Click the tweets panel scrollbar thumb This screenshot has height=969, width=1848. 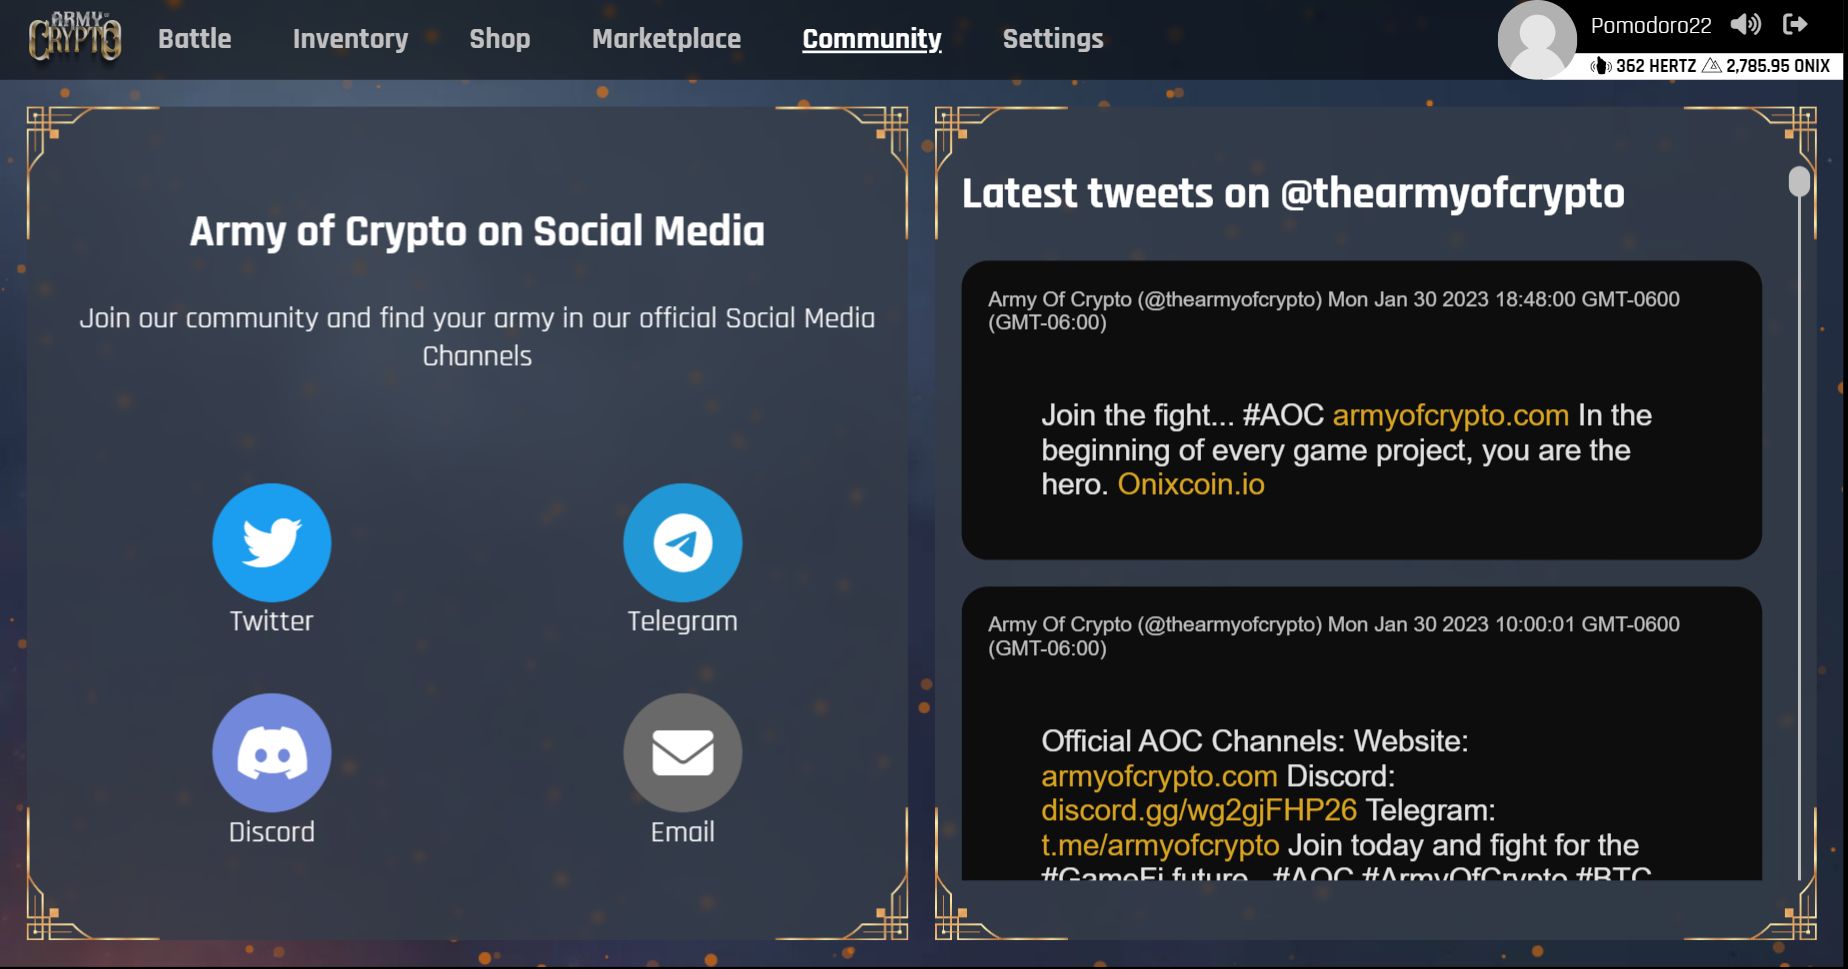click(1799, 182)
